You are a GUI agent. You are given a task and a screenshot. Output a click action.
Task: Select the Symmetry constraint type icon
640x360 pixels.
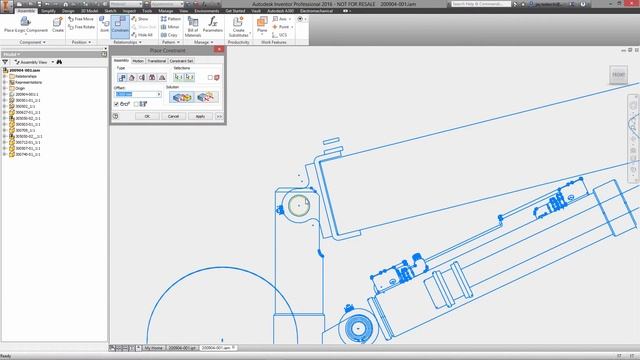coord(162,77)
